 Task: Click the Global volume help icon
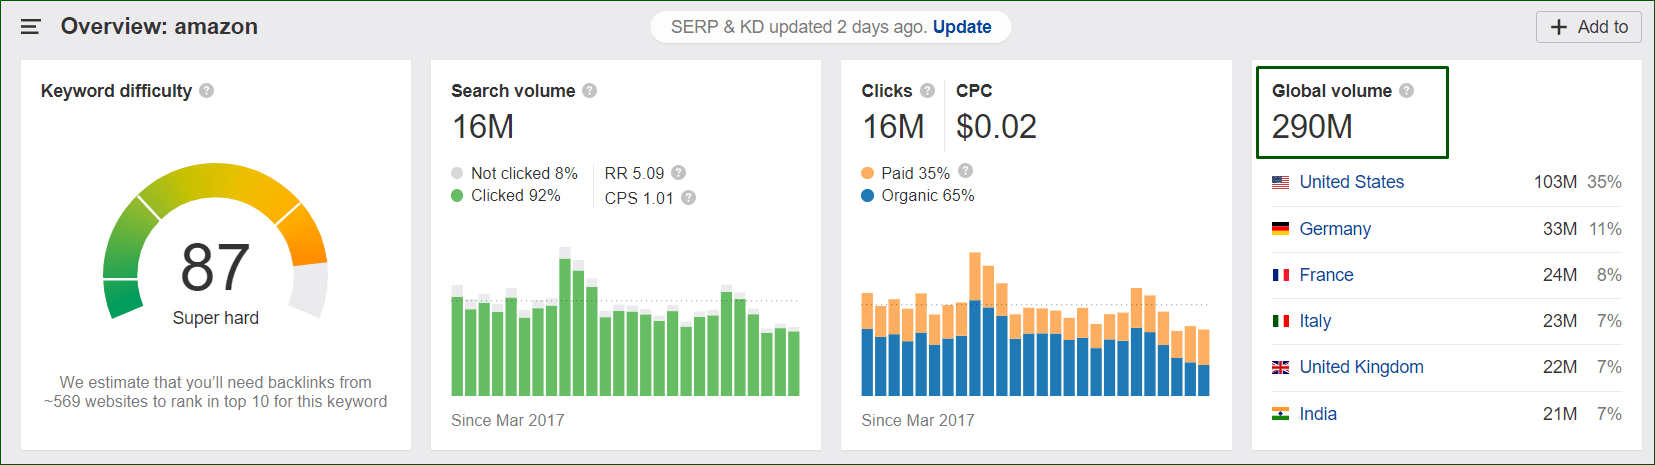click(1407, 91)
